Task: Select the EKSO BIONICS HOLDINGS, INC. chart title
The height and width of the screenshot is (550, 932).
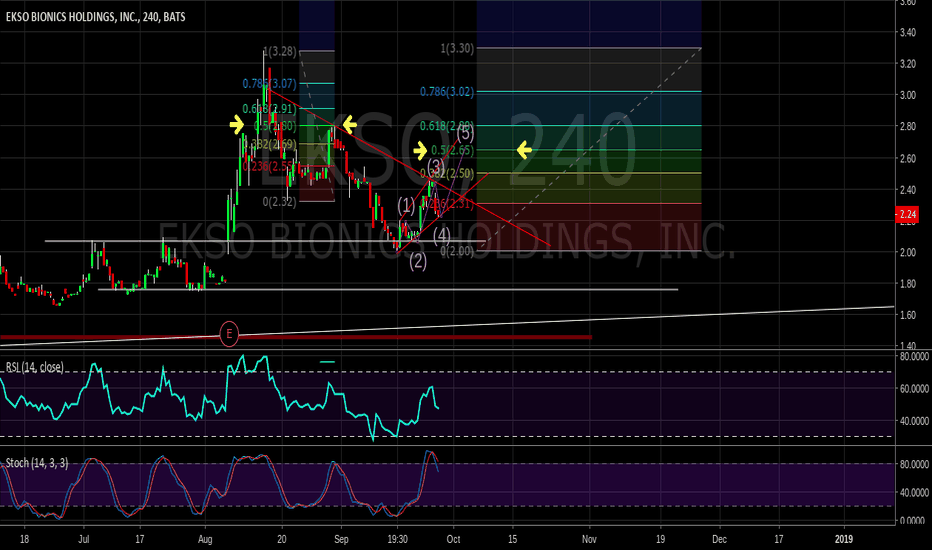Action: 95,17
